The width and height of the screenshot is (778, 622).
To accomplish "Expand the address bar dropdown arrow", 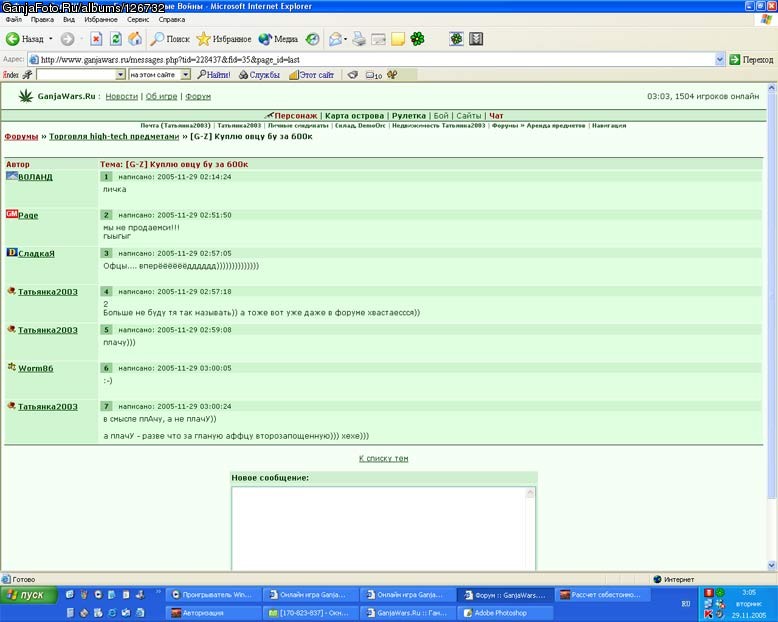I will click(x=720, y=60).
